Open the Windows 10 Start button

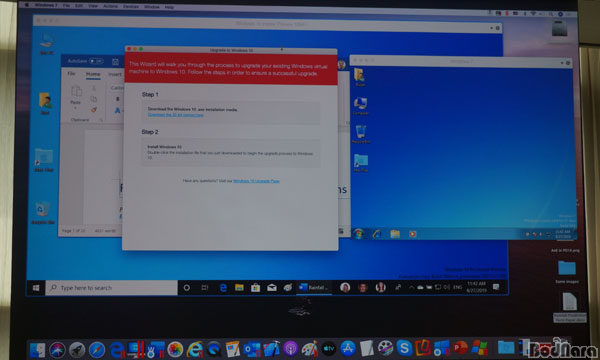(36, 288)
